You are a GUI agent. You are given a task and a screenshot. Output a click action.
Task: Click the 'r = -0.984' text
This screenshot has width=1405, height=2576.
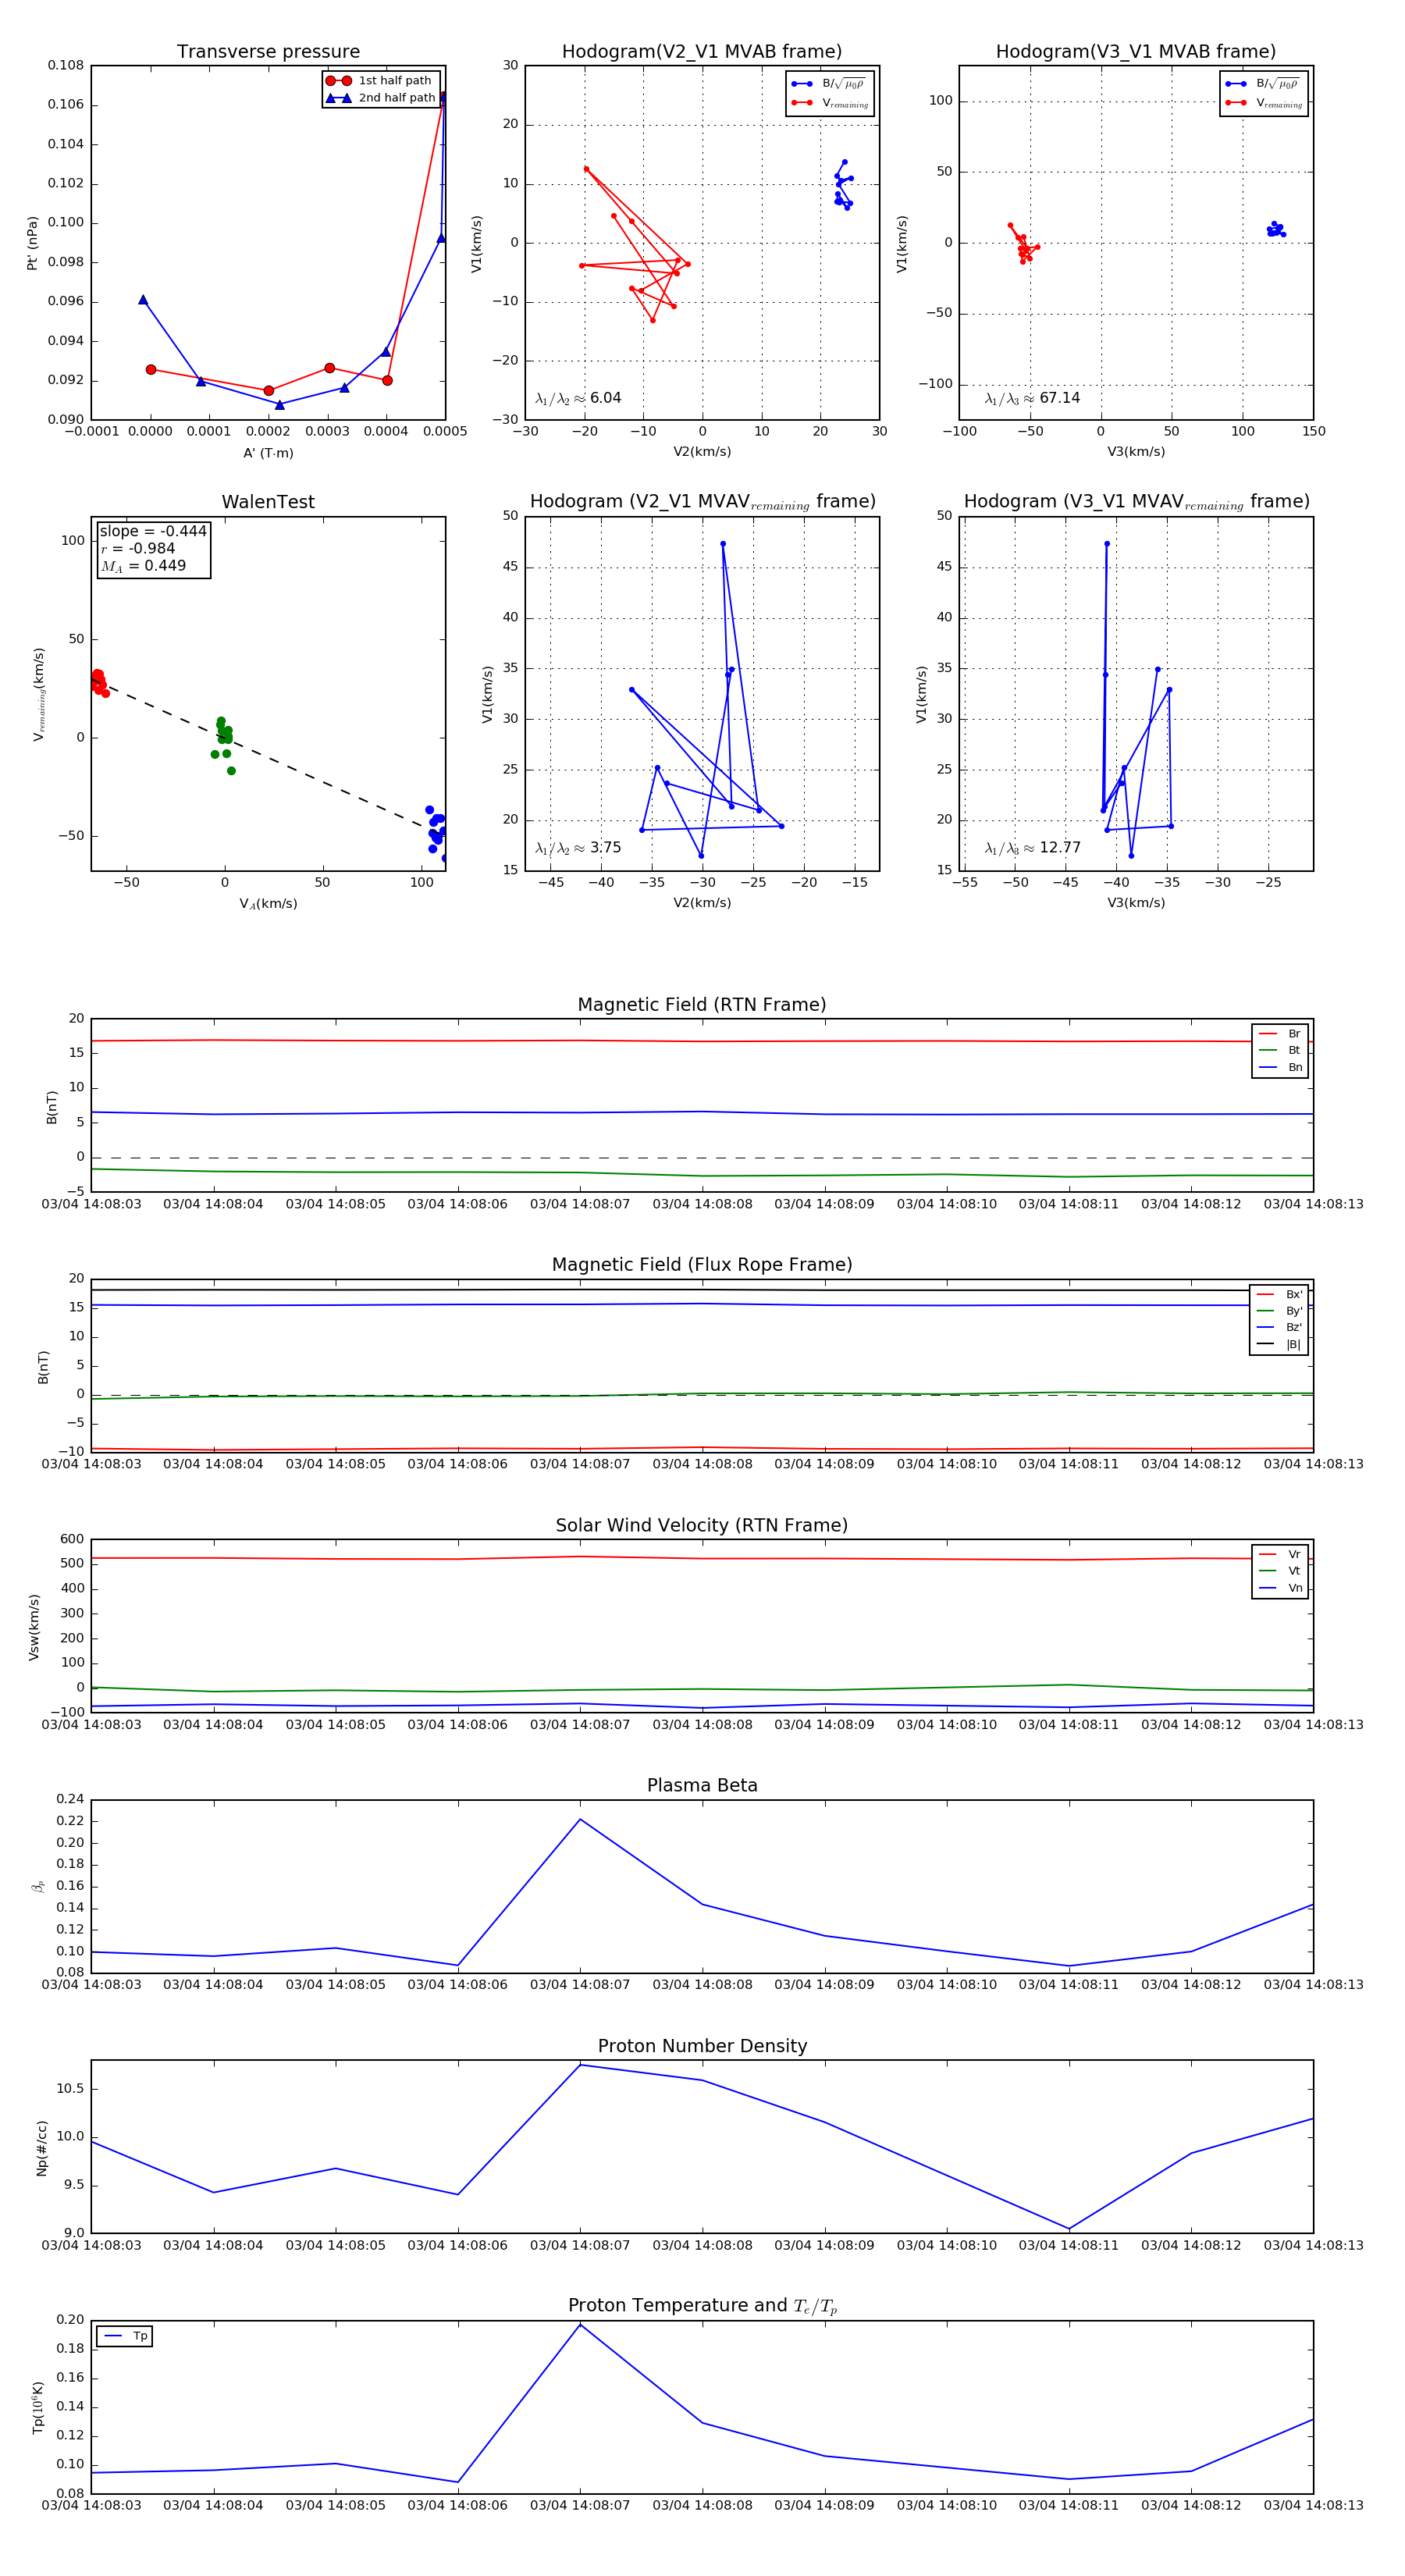pos(138,548)
